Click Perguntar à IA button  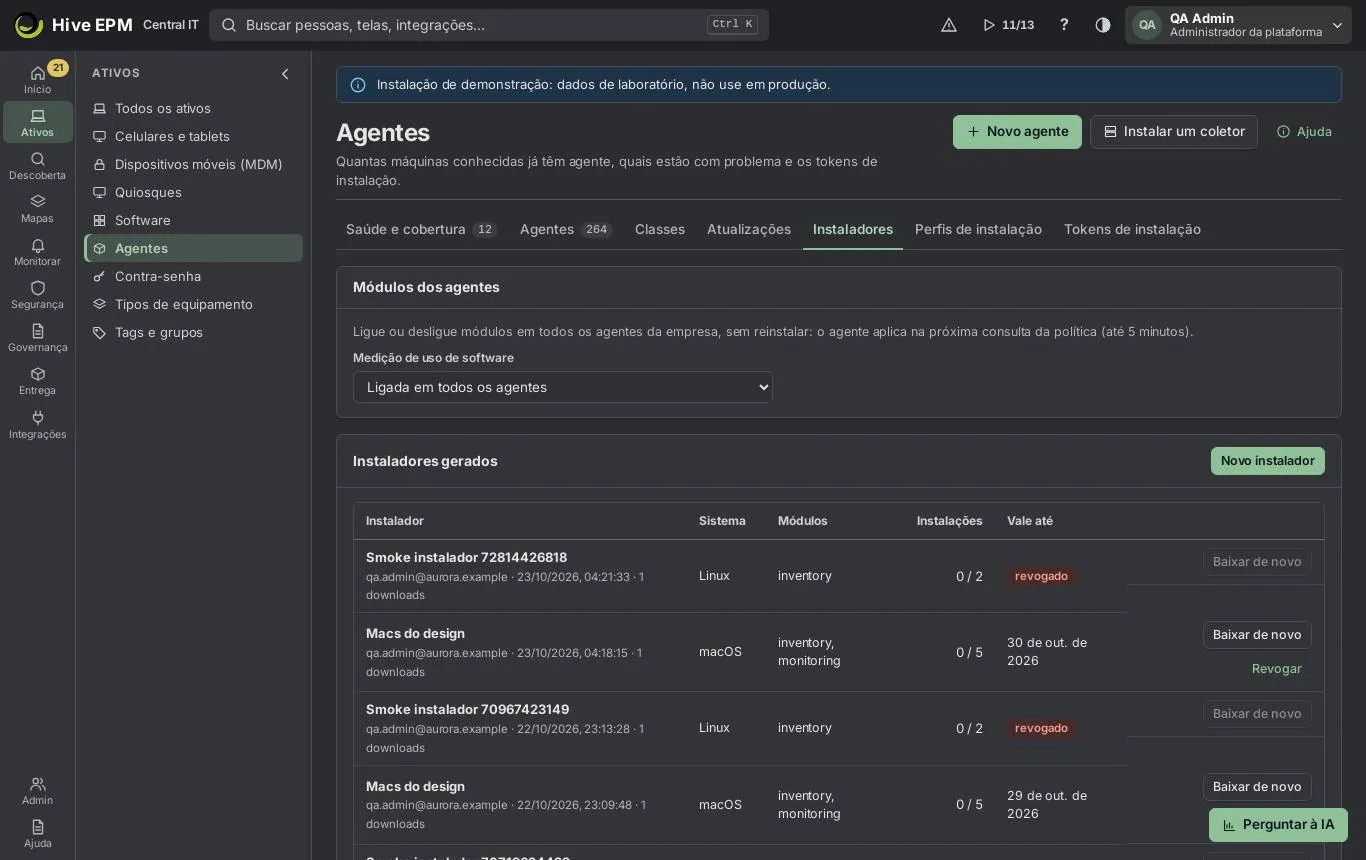click(x=1278, y=825)
